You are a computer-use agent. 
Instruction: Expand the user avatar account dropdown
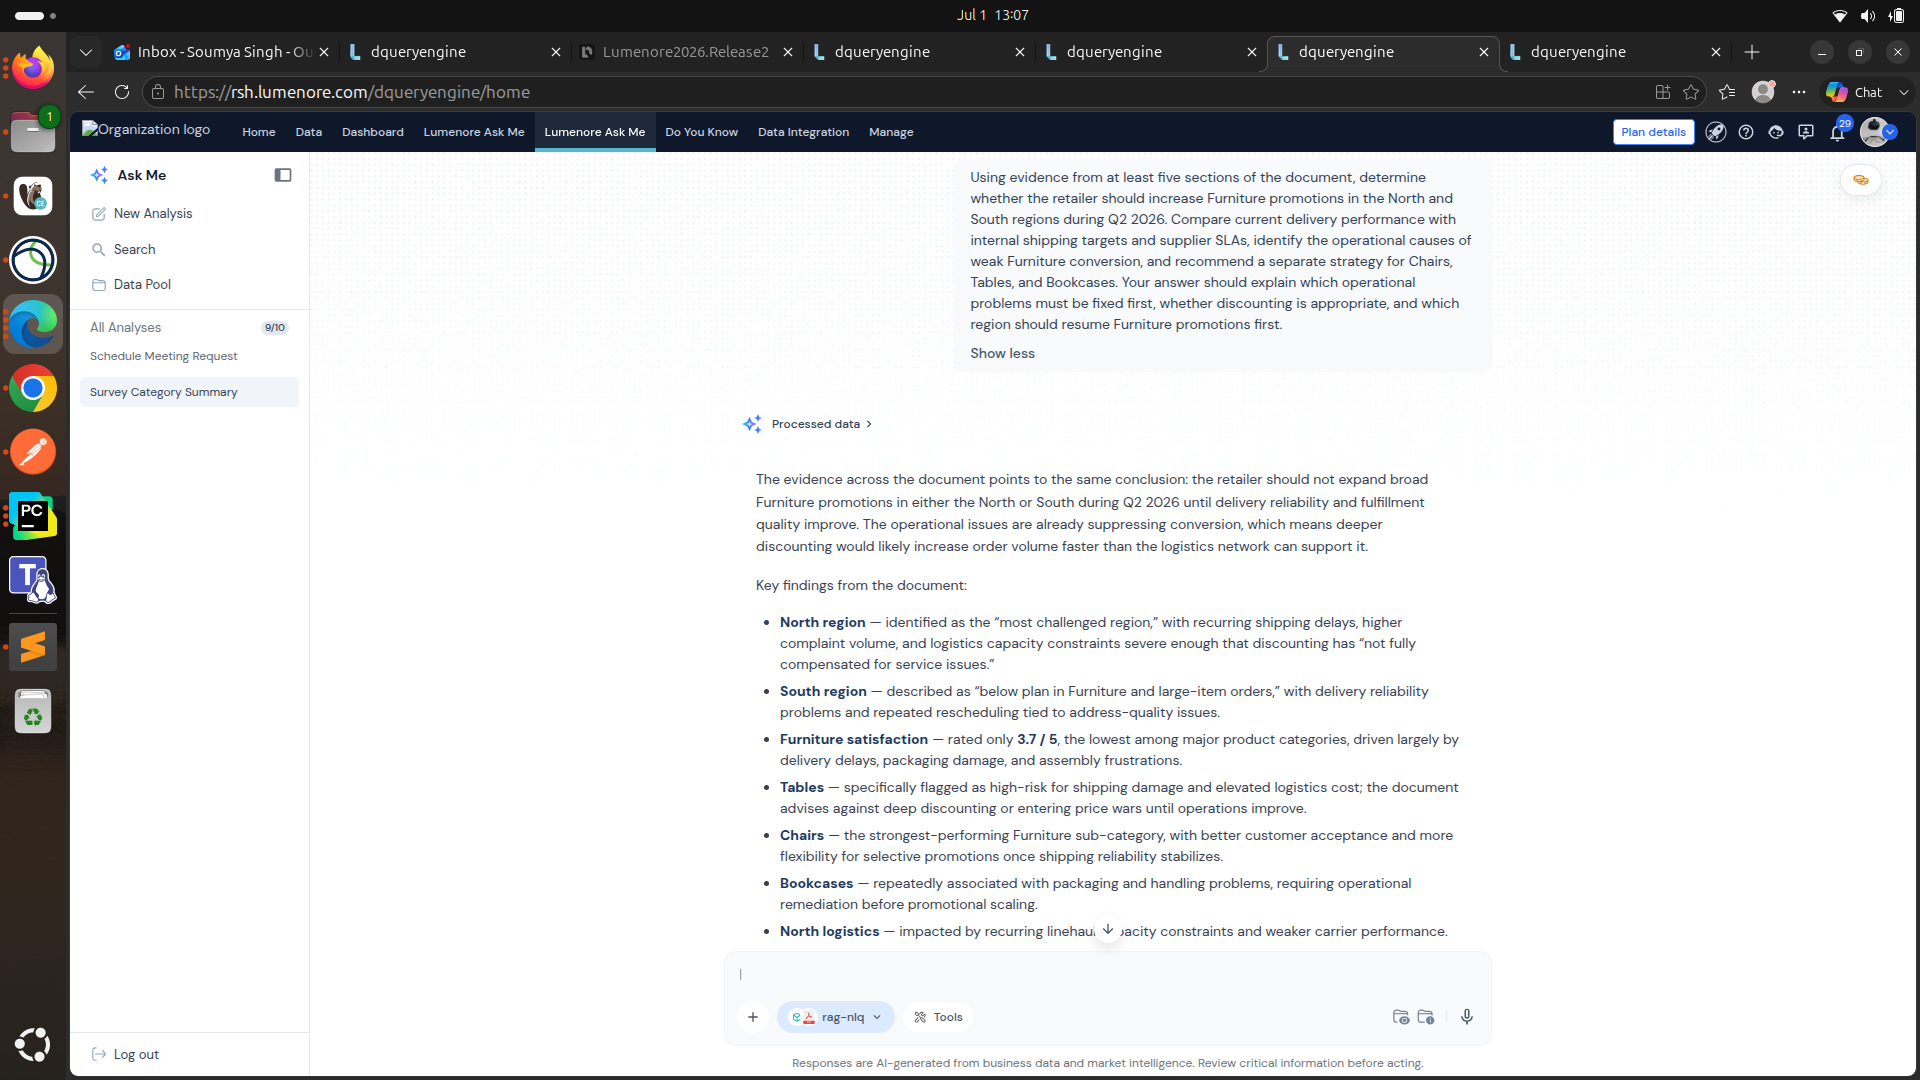(x=1890, y=132)
